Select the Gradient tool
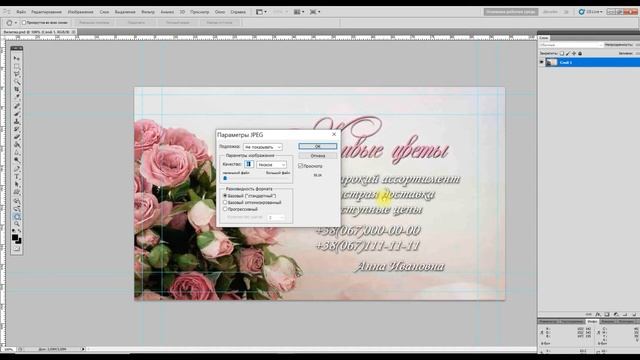 coord(17,144)
